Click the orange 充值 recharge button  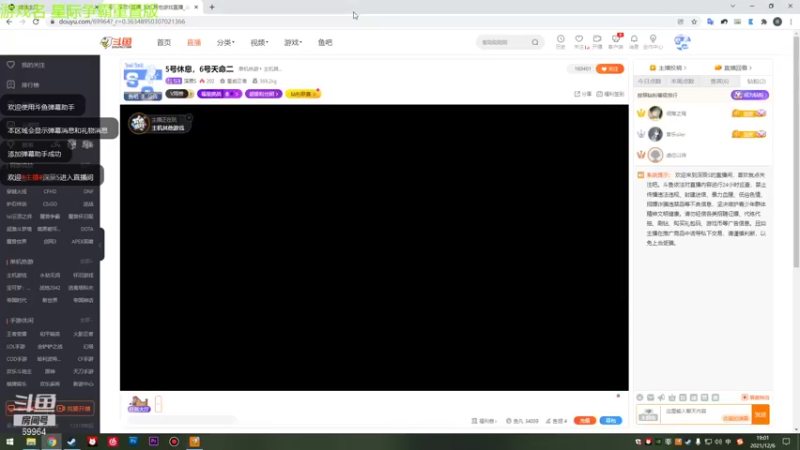(x=585, y=420)
